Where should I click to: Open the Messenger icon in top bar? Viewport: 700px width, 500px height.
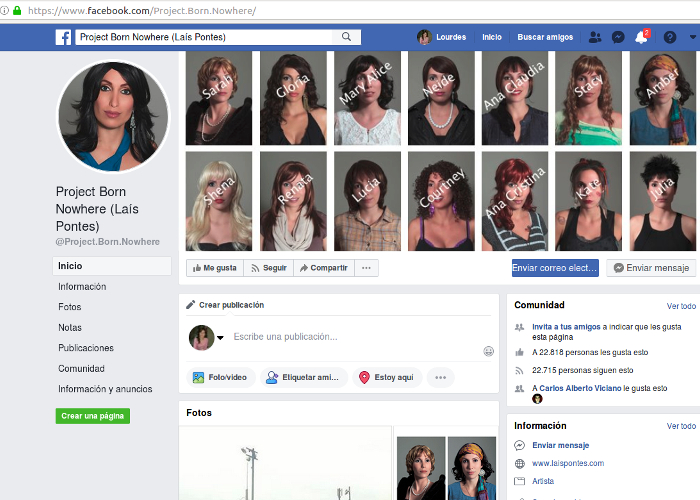click(618, 37)
